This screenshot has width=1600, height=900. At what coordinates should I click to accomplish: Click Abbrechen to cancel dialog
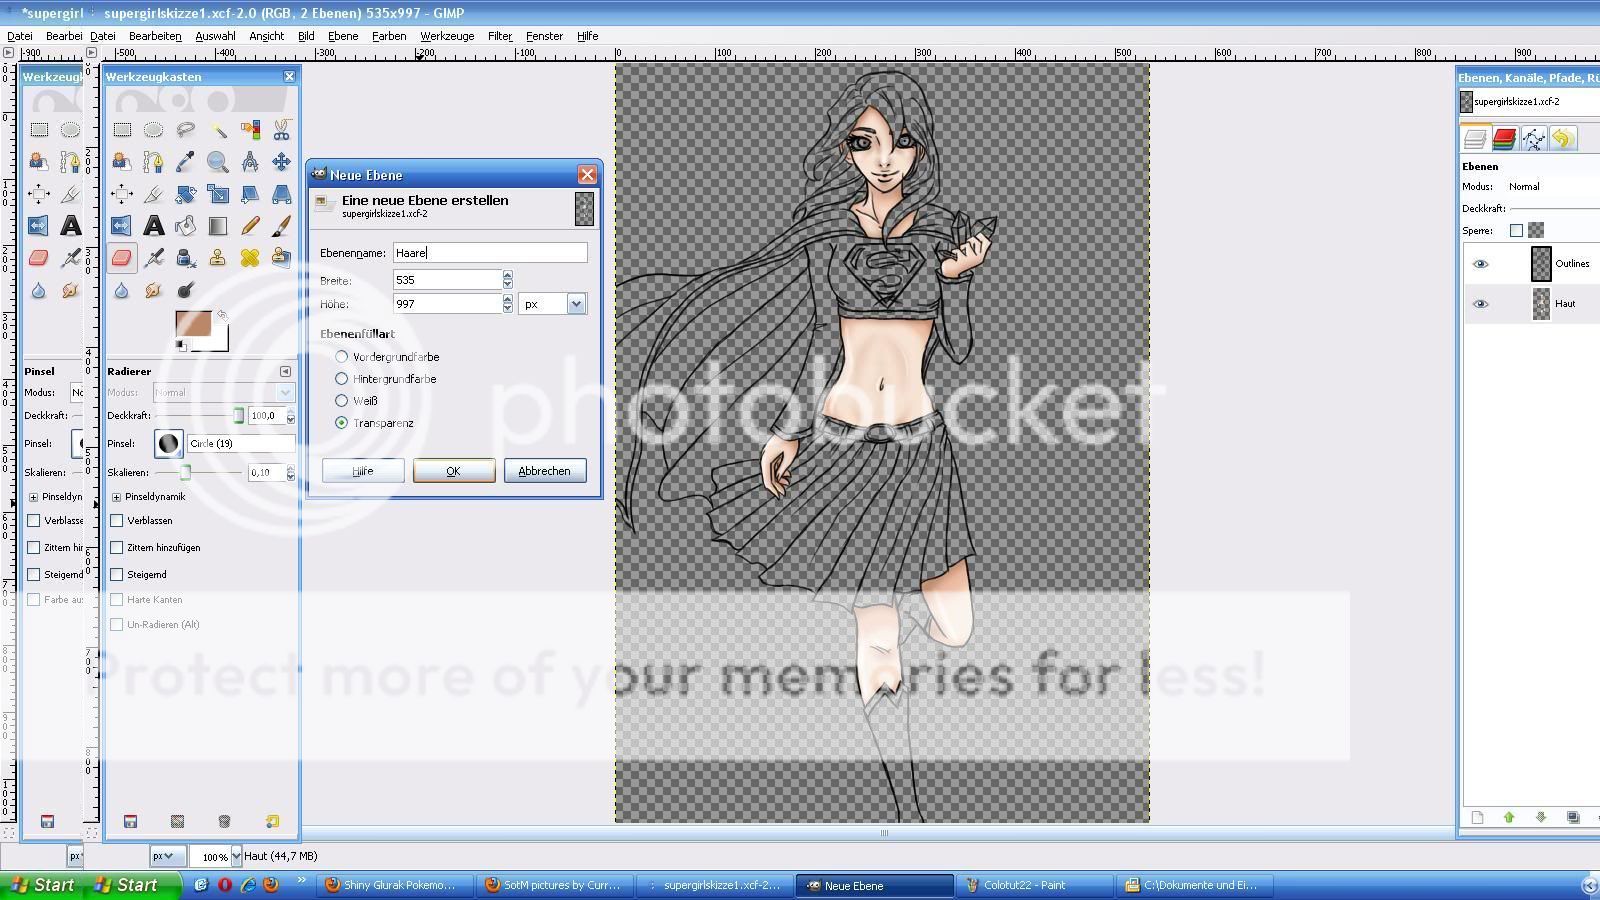544,471
